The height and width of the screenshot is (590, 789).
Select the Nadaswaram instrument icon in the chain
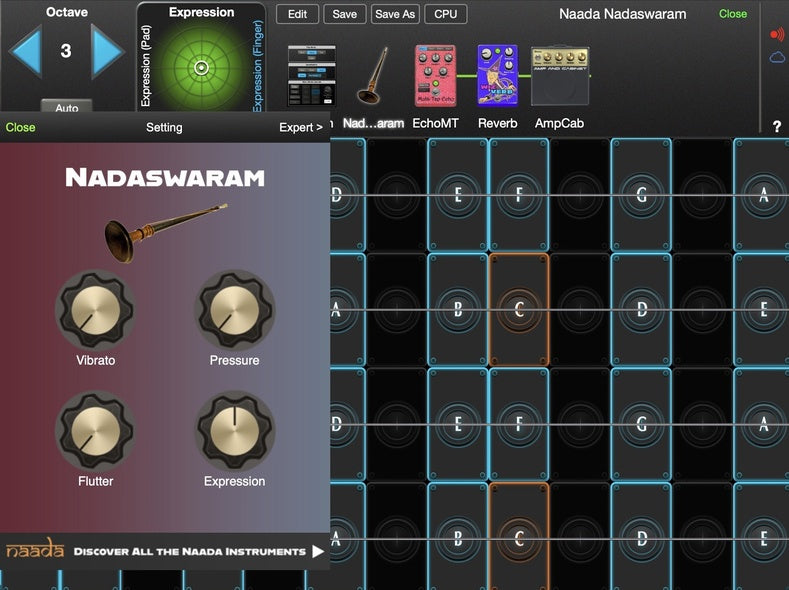point(373,76)
